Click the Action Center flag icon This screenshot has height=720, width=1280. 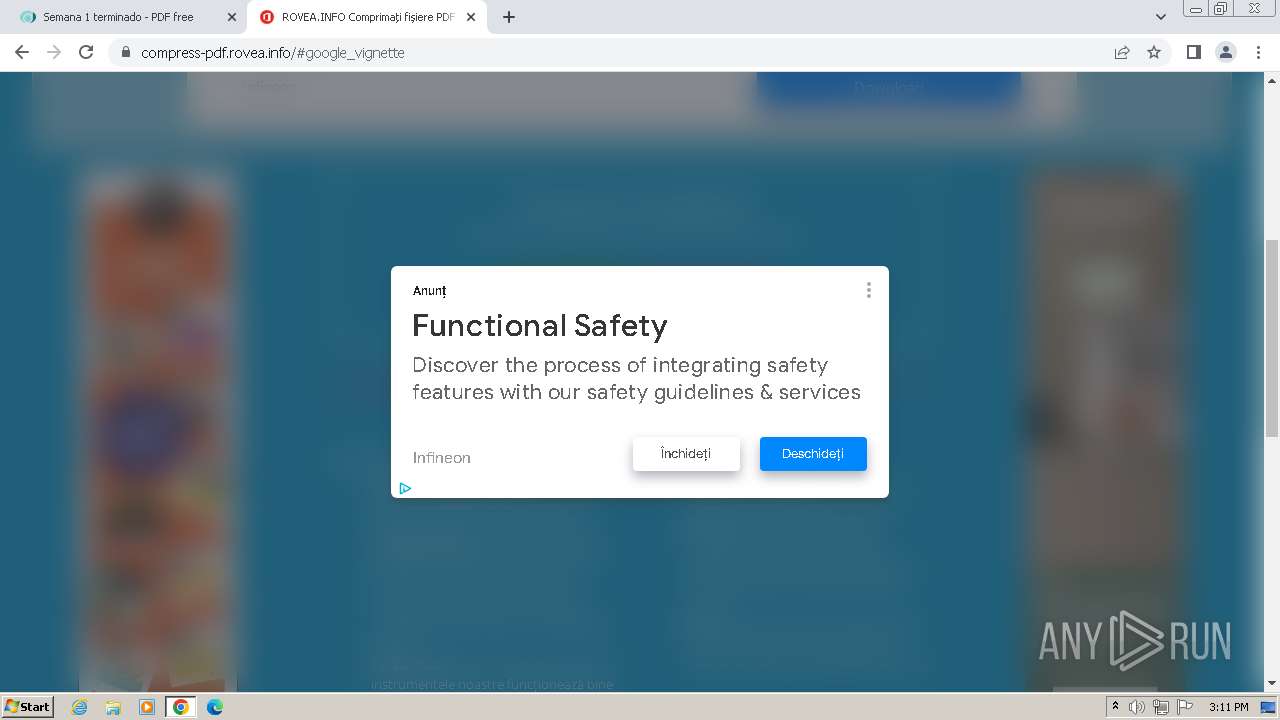click(x=1185, y=707)
